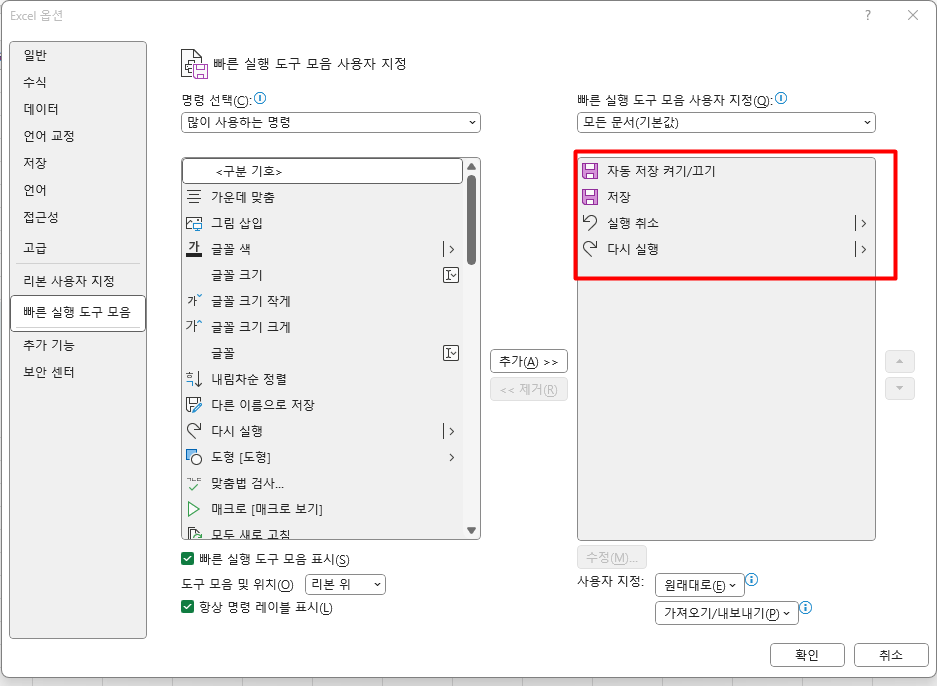Screen dimensions: 937x686
Task: Click the 내림차순 정렬 sort icon
Action: pos(194,378)
